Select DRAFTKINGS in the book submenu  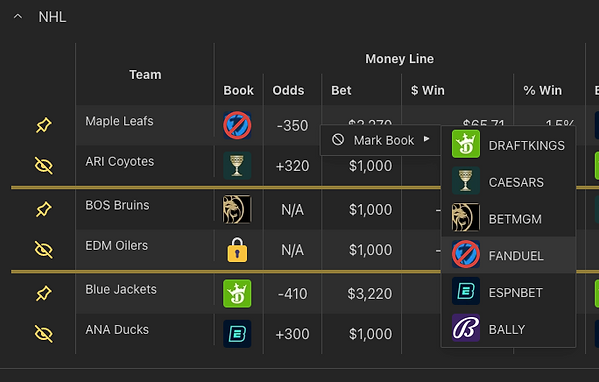[x=508, y=145]
